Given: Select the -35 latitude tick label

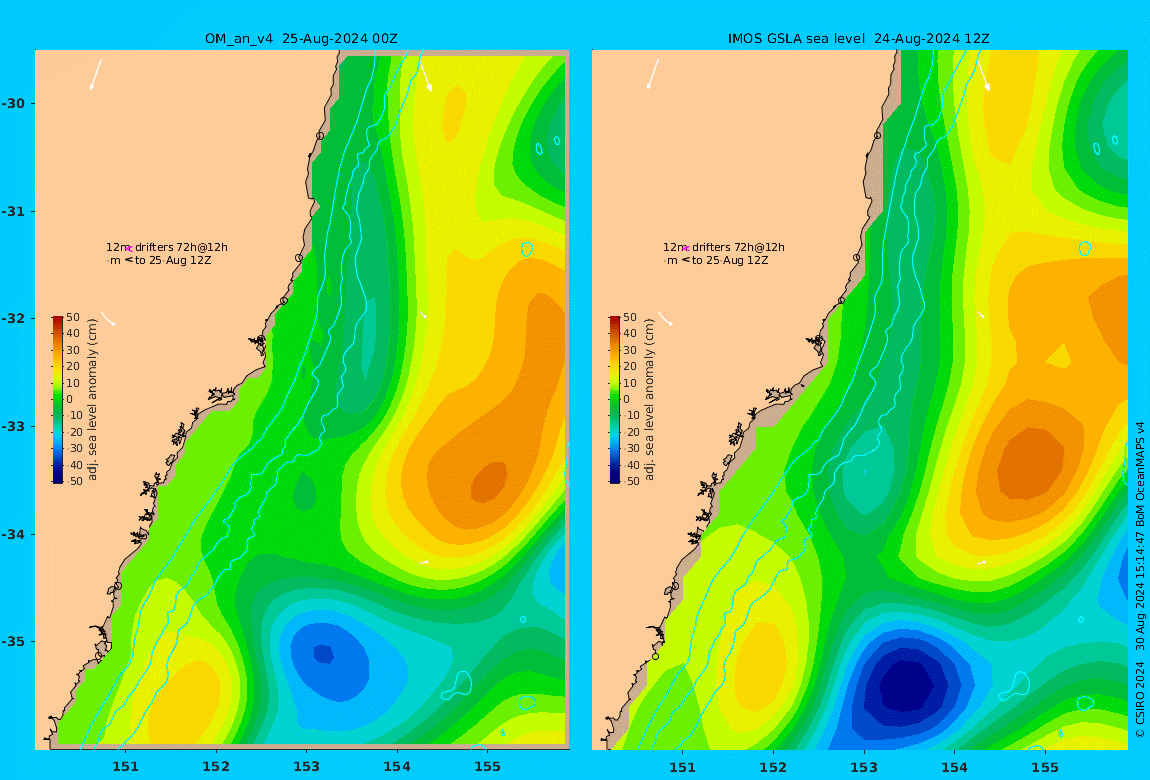Looking at the screenshot, I should point(13,641).
